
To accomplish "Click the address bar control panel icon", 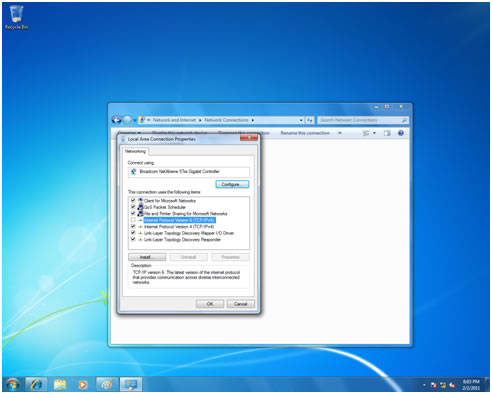I will [x=142, y=120].
